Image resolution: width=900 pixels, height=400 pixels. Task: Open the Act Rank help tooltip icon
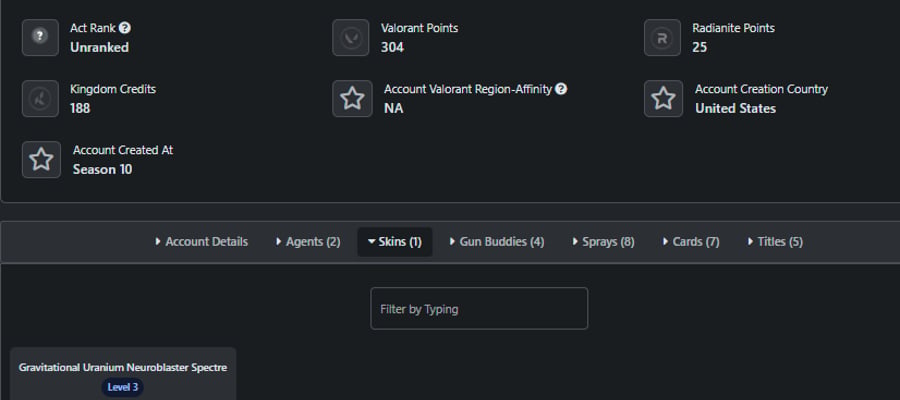(125, 28)
